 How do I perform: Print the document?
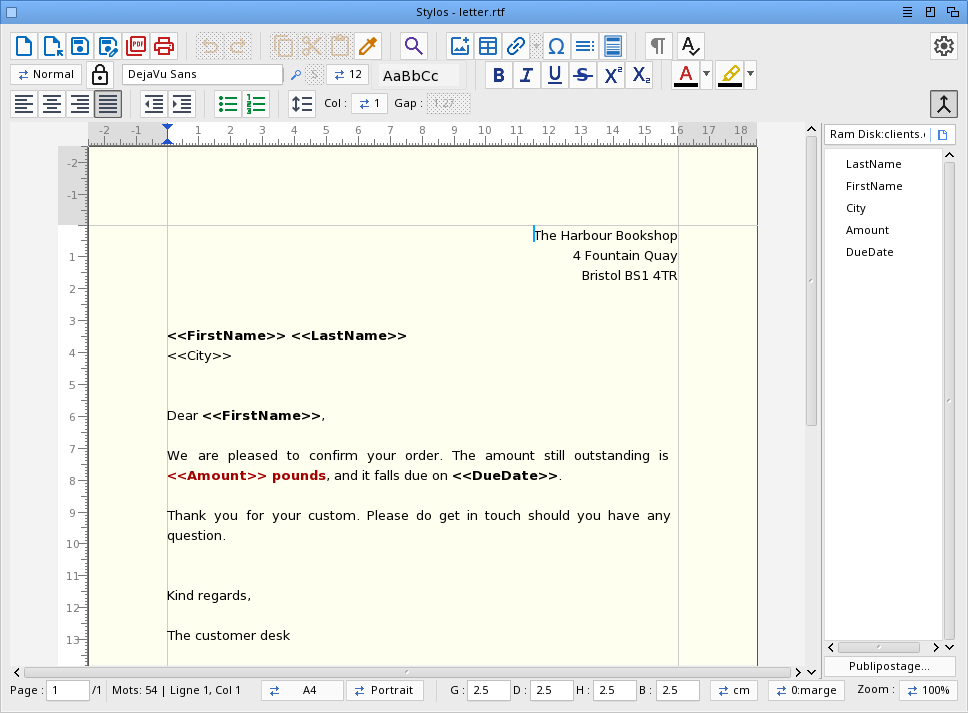164,46
